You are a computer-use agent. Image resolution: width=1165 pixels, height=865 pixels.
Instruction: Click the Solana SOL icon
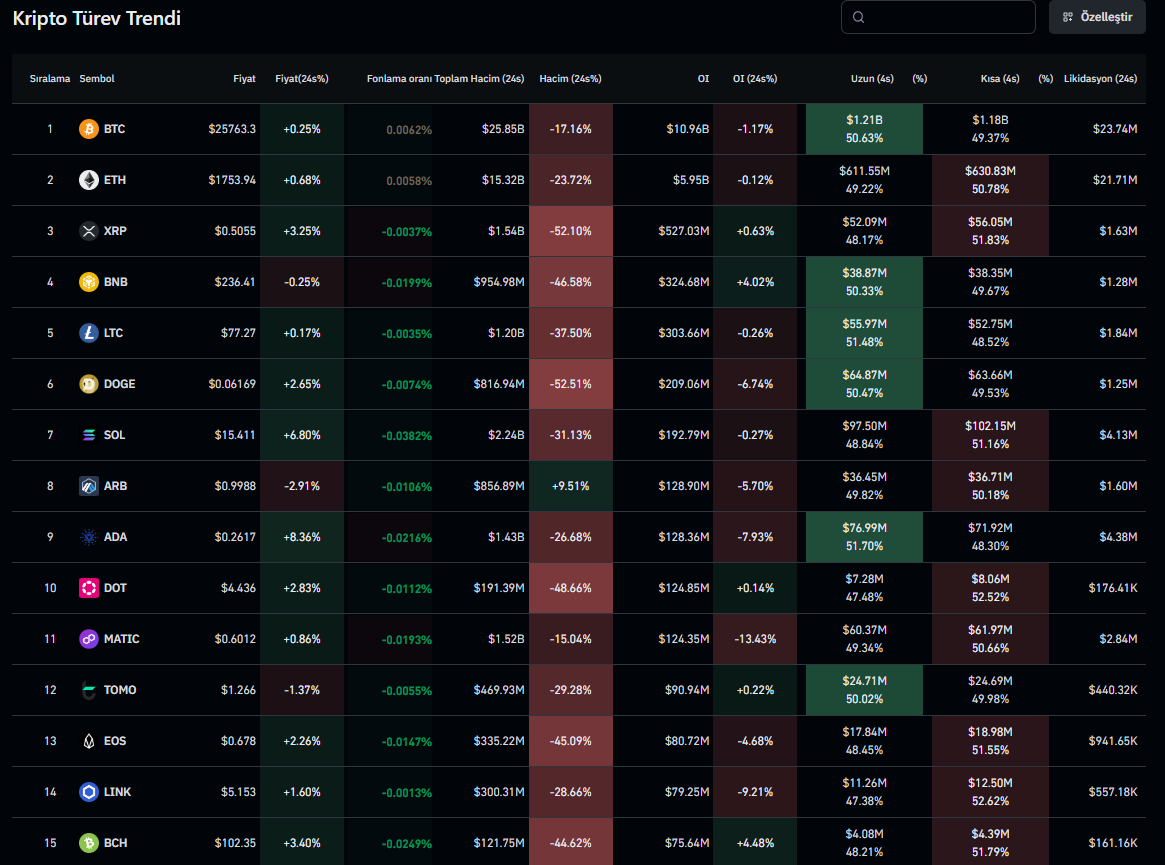click(89, 435)
